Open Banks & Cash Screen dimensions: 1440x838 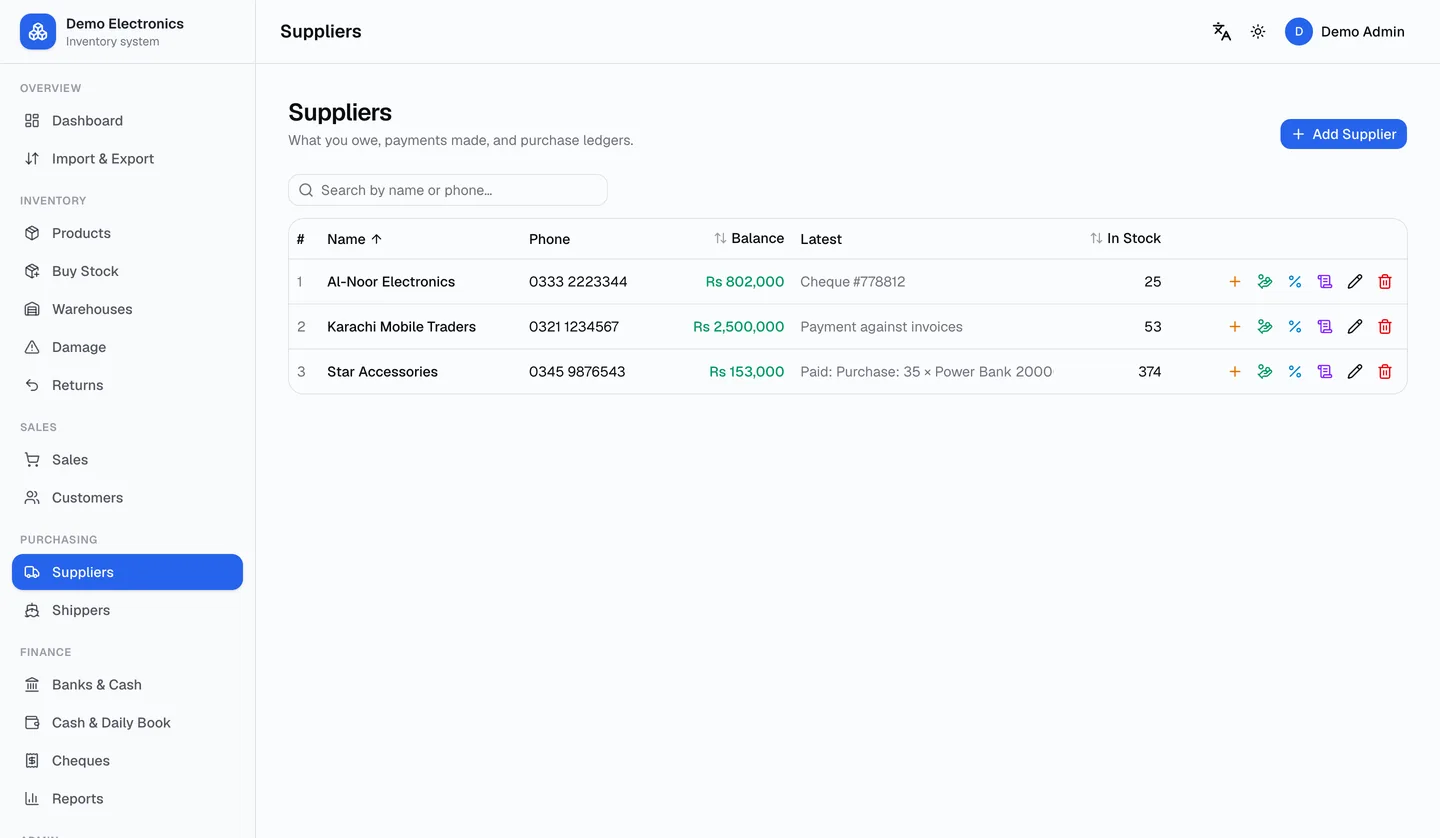coord(127,685)
